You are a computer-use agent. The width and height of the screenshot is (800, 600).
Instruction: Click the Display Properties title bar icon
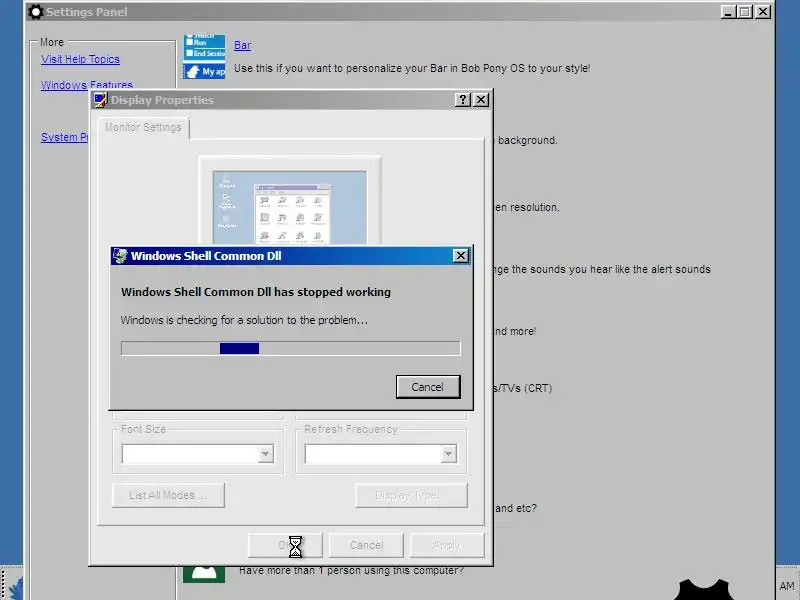point(101,99)
